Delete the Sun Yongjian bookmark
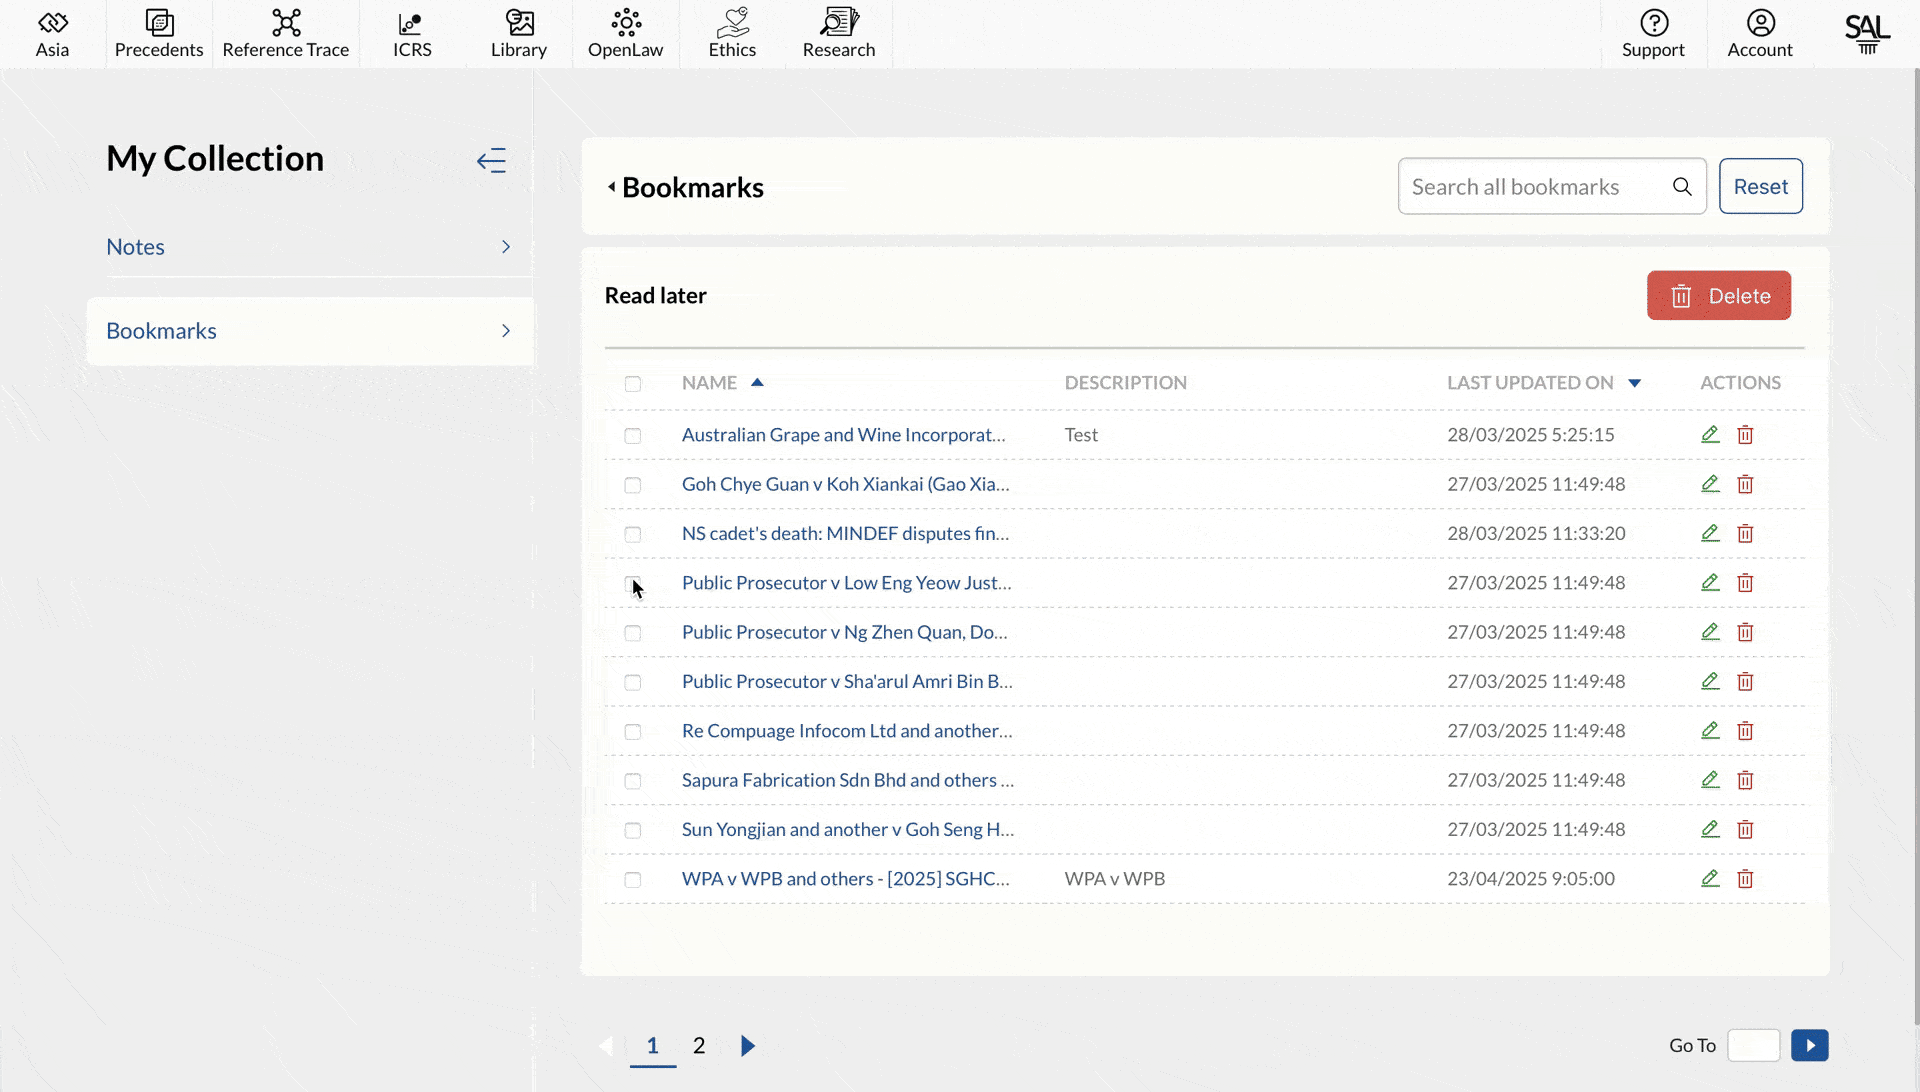Viewport: 1920px width, 1092px height. [x=1745, y=829]
